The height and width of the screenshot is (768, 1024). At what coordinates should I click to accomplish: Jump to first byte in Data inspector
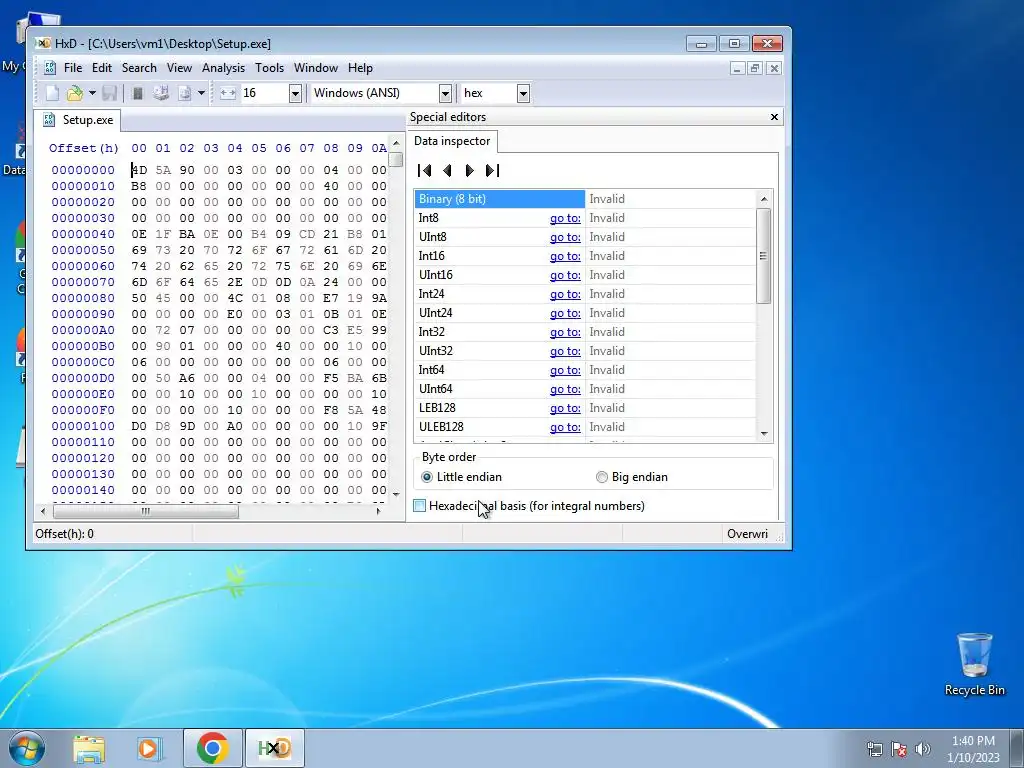424,170
